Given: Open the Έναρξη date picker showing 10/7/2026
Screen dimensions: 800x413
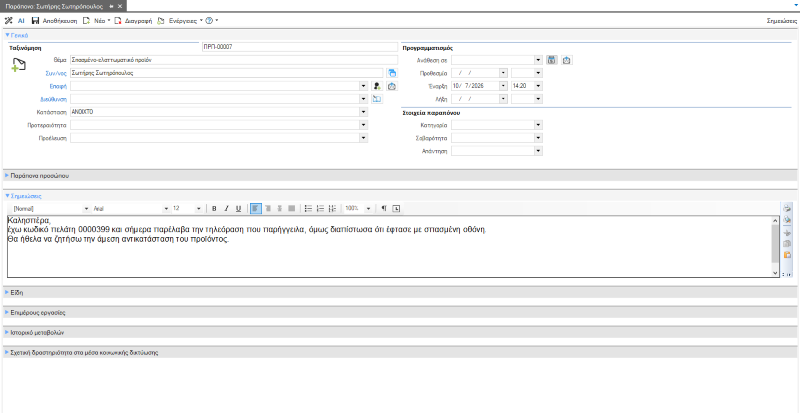Looking at the screenshot, I should coord(504,86).
